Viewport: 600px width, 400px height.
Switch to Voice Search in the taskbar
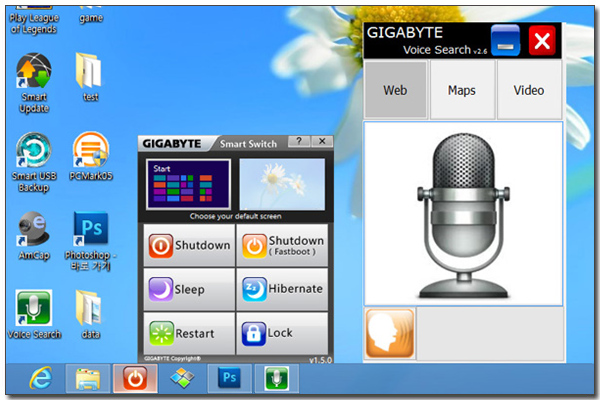pos(277,378)
